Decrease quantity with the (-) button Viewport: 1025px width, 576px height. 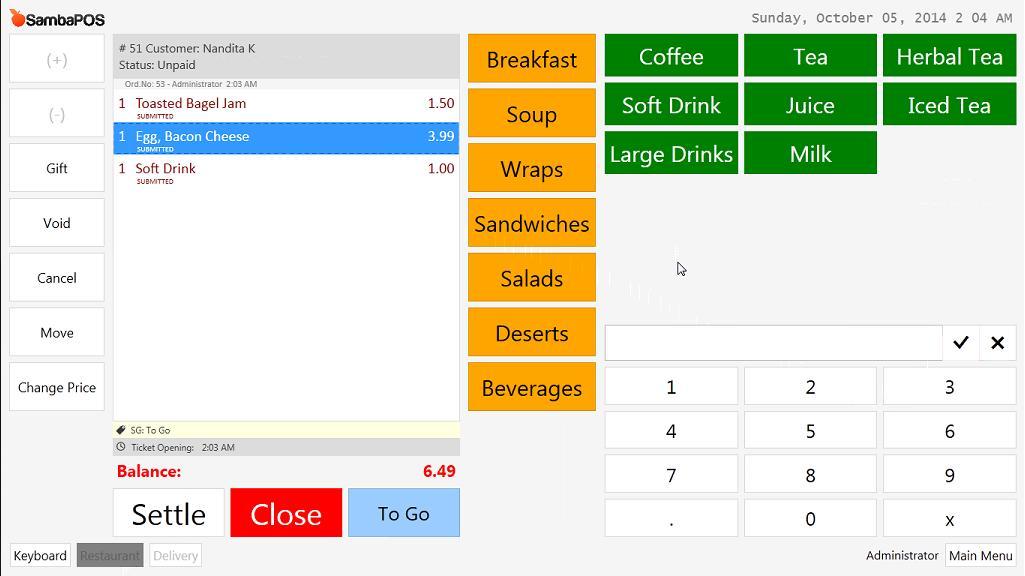(x=57, y=114)
